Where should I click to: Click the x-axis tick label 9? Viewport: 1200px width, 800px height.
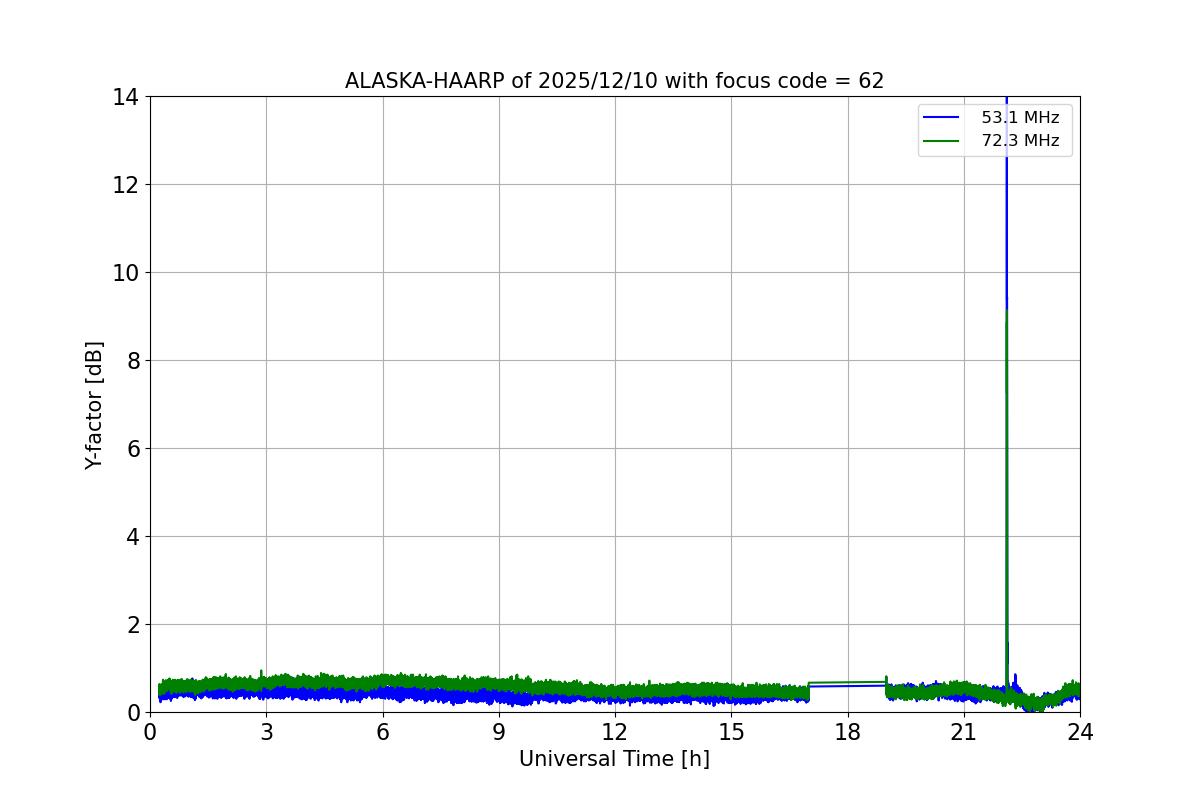pyautogui.click(x=499, y=732)
